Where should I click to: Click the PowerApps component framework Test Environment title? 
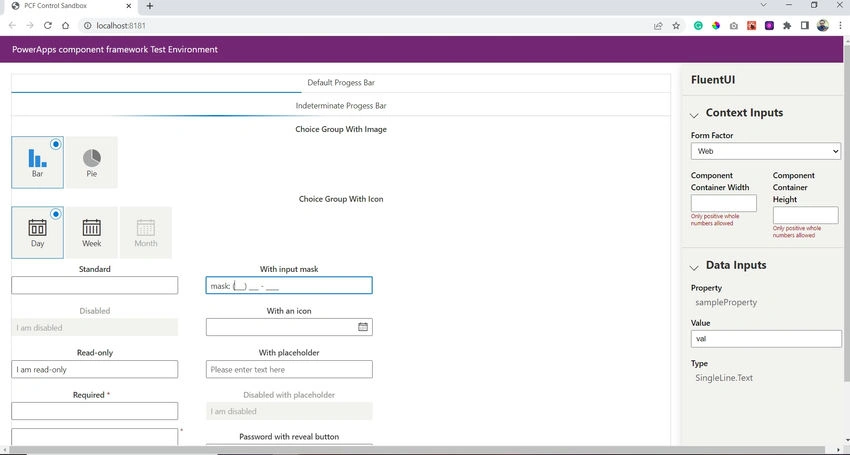(115, 49)
